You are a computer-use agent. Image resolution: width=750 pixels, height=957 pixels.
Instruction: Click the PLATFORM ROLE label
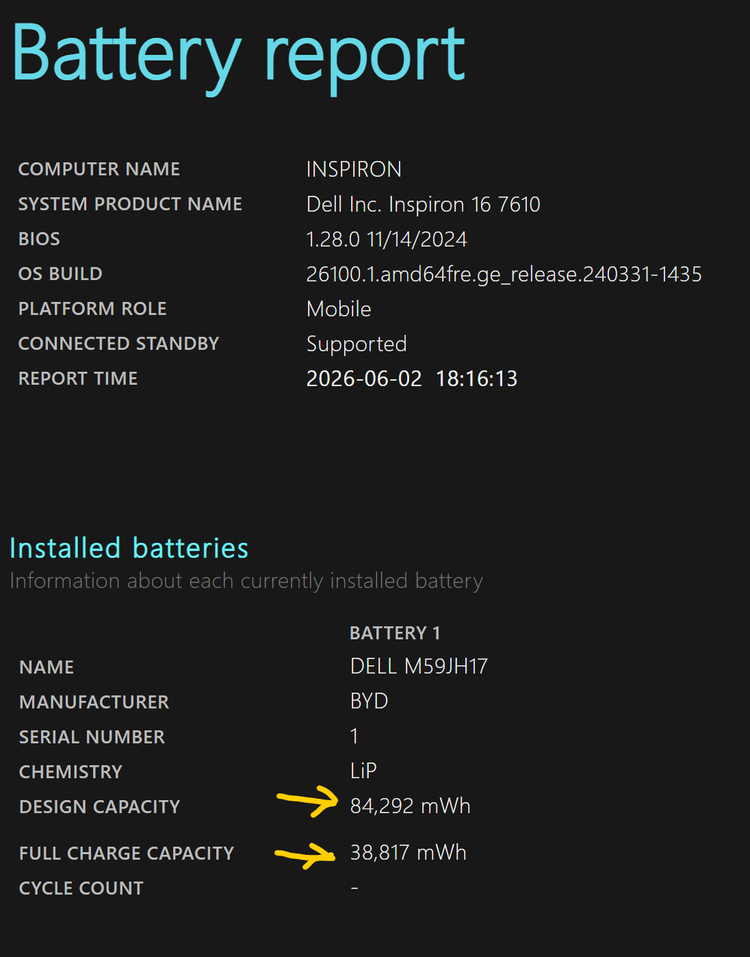[x=92, y=309]
